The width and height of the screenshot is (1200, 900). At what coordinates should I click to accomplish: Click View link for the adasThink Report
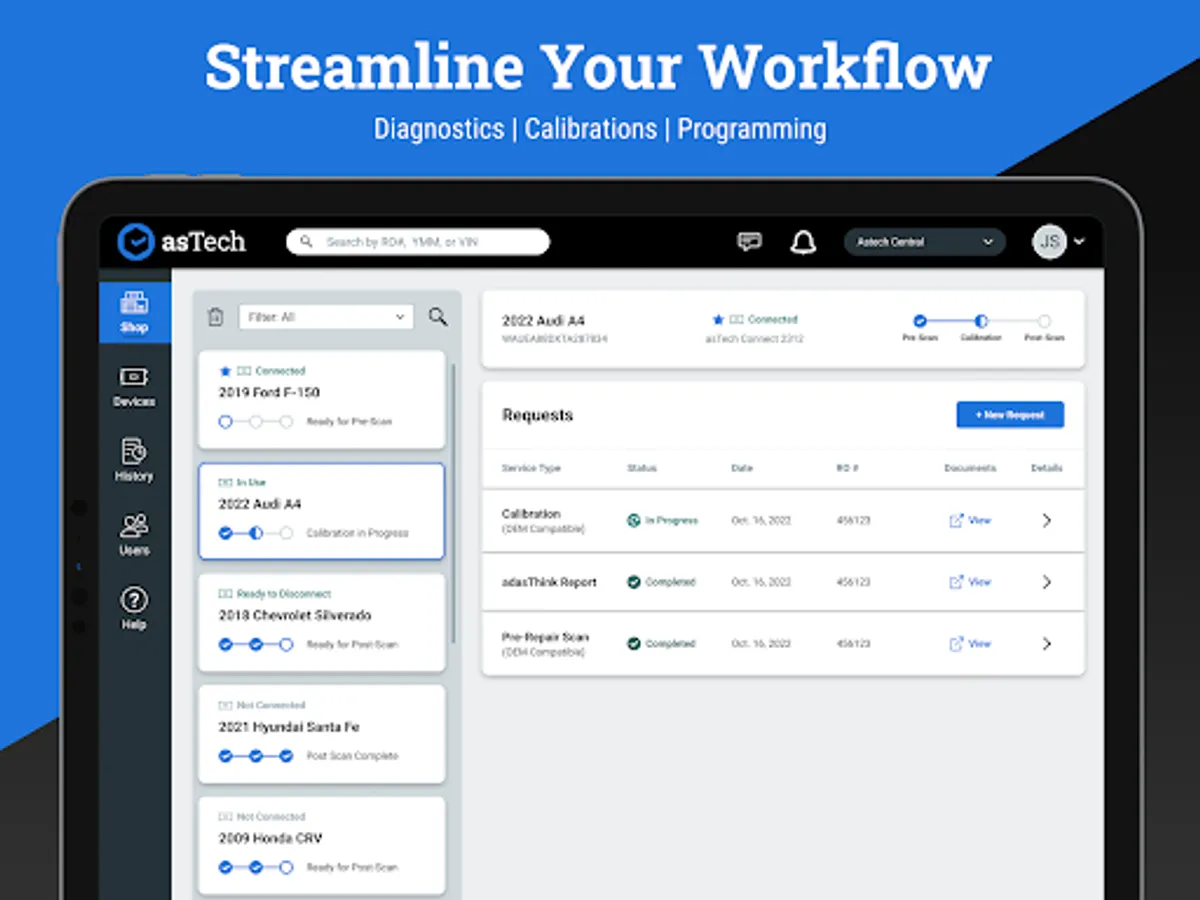[970, 582]
